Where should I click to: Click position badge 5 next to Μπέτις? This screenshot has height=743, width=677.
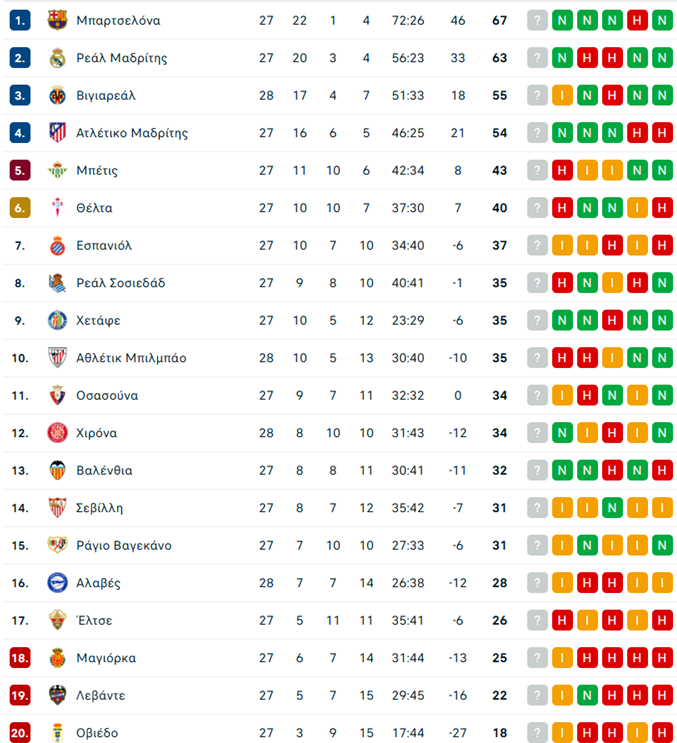[20, 171]
